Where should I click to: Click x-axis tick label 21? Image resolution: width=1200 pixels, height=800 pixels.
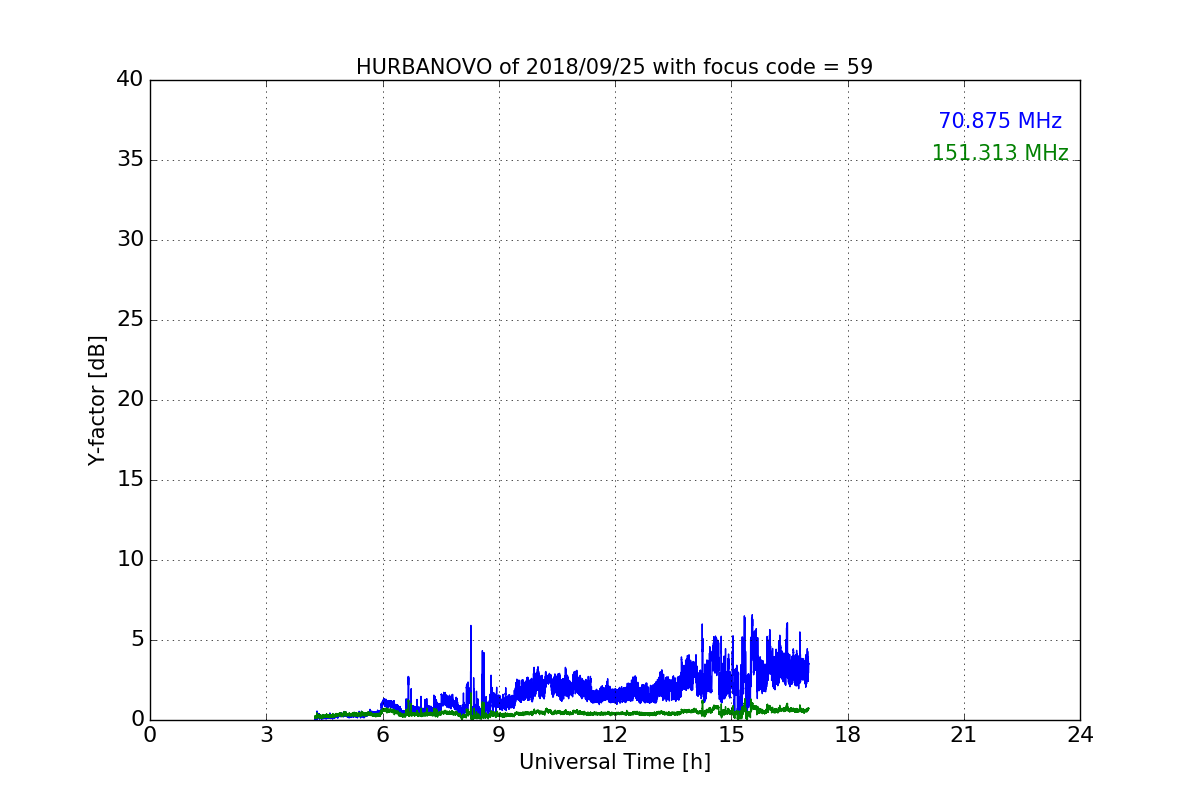tap(964, 735)
